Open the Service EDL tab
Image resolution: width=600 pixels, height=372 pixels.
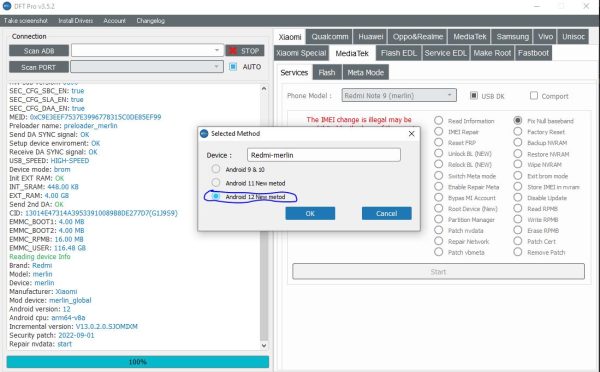[x=445, y=53]
